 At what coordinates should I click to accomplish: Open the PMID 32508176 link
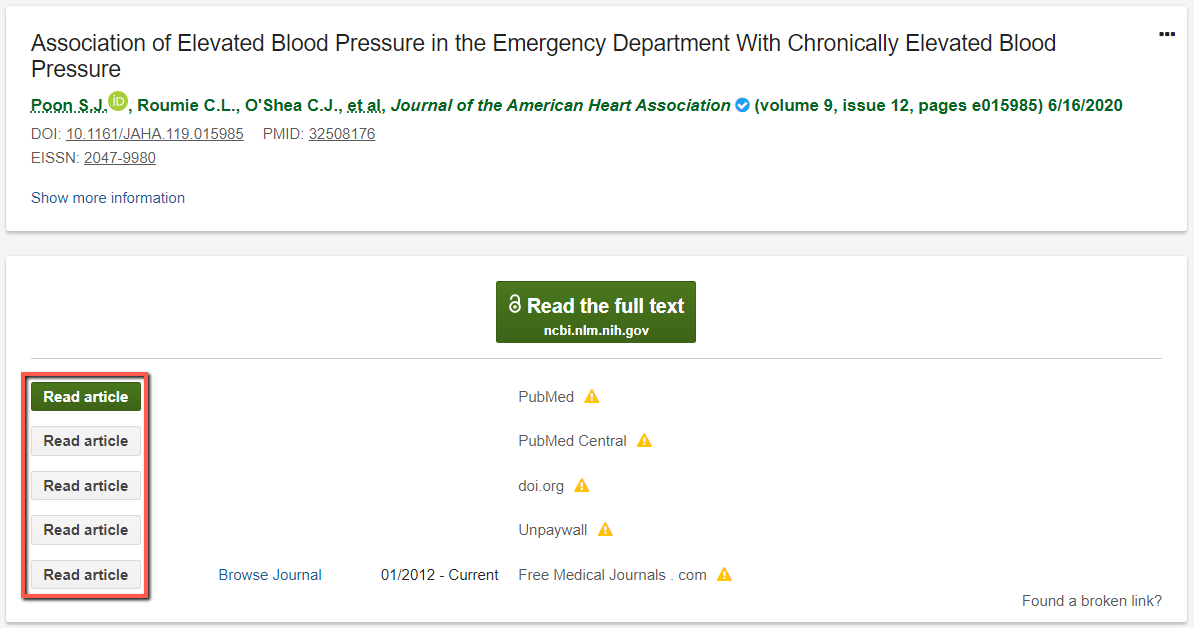coord(342,134)
